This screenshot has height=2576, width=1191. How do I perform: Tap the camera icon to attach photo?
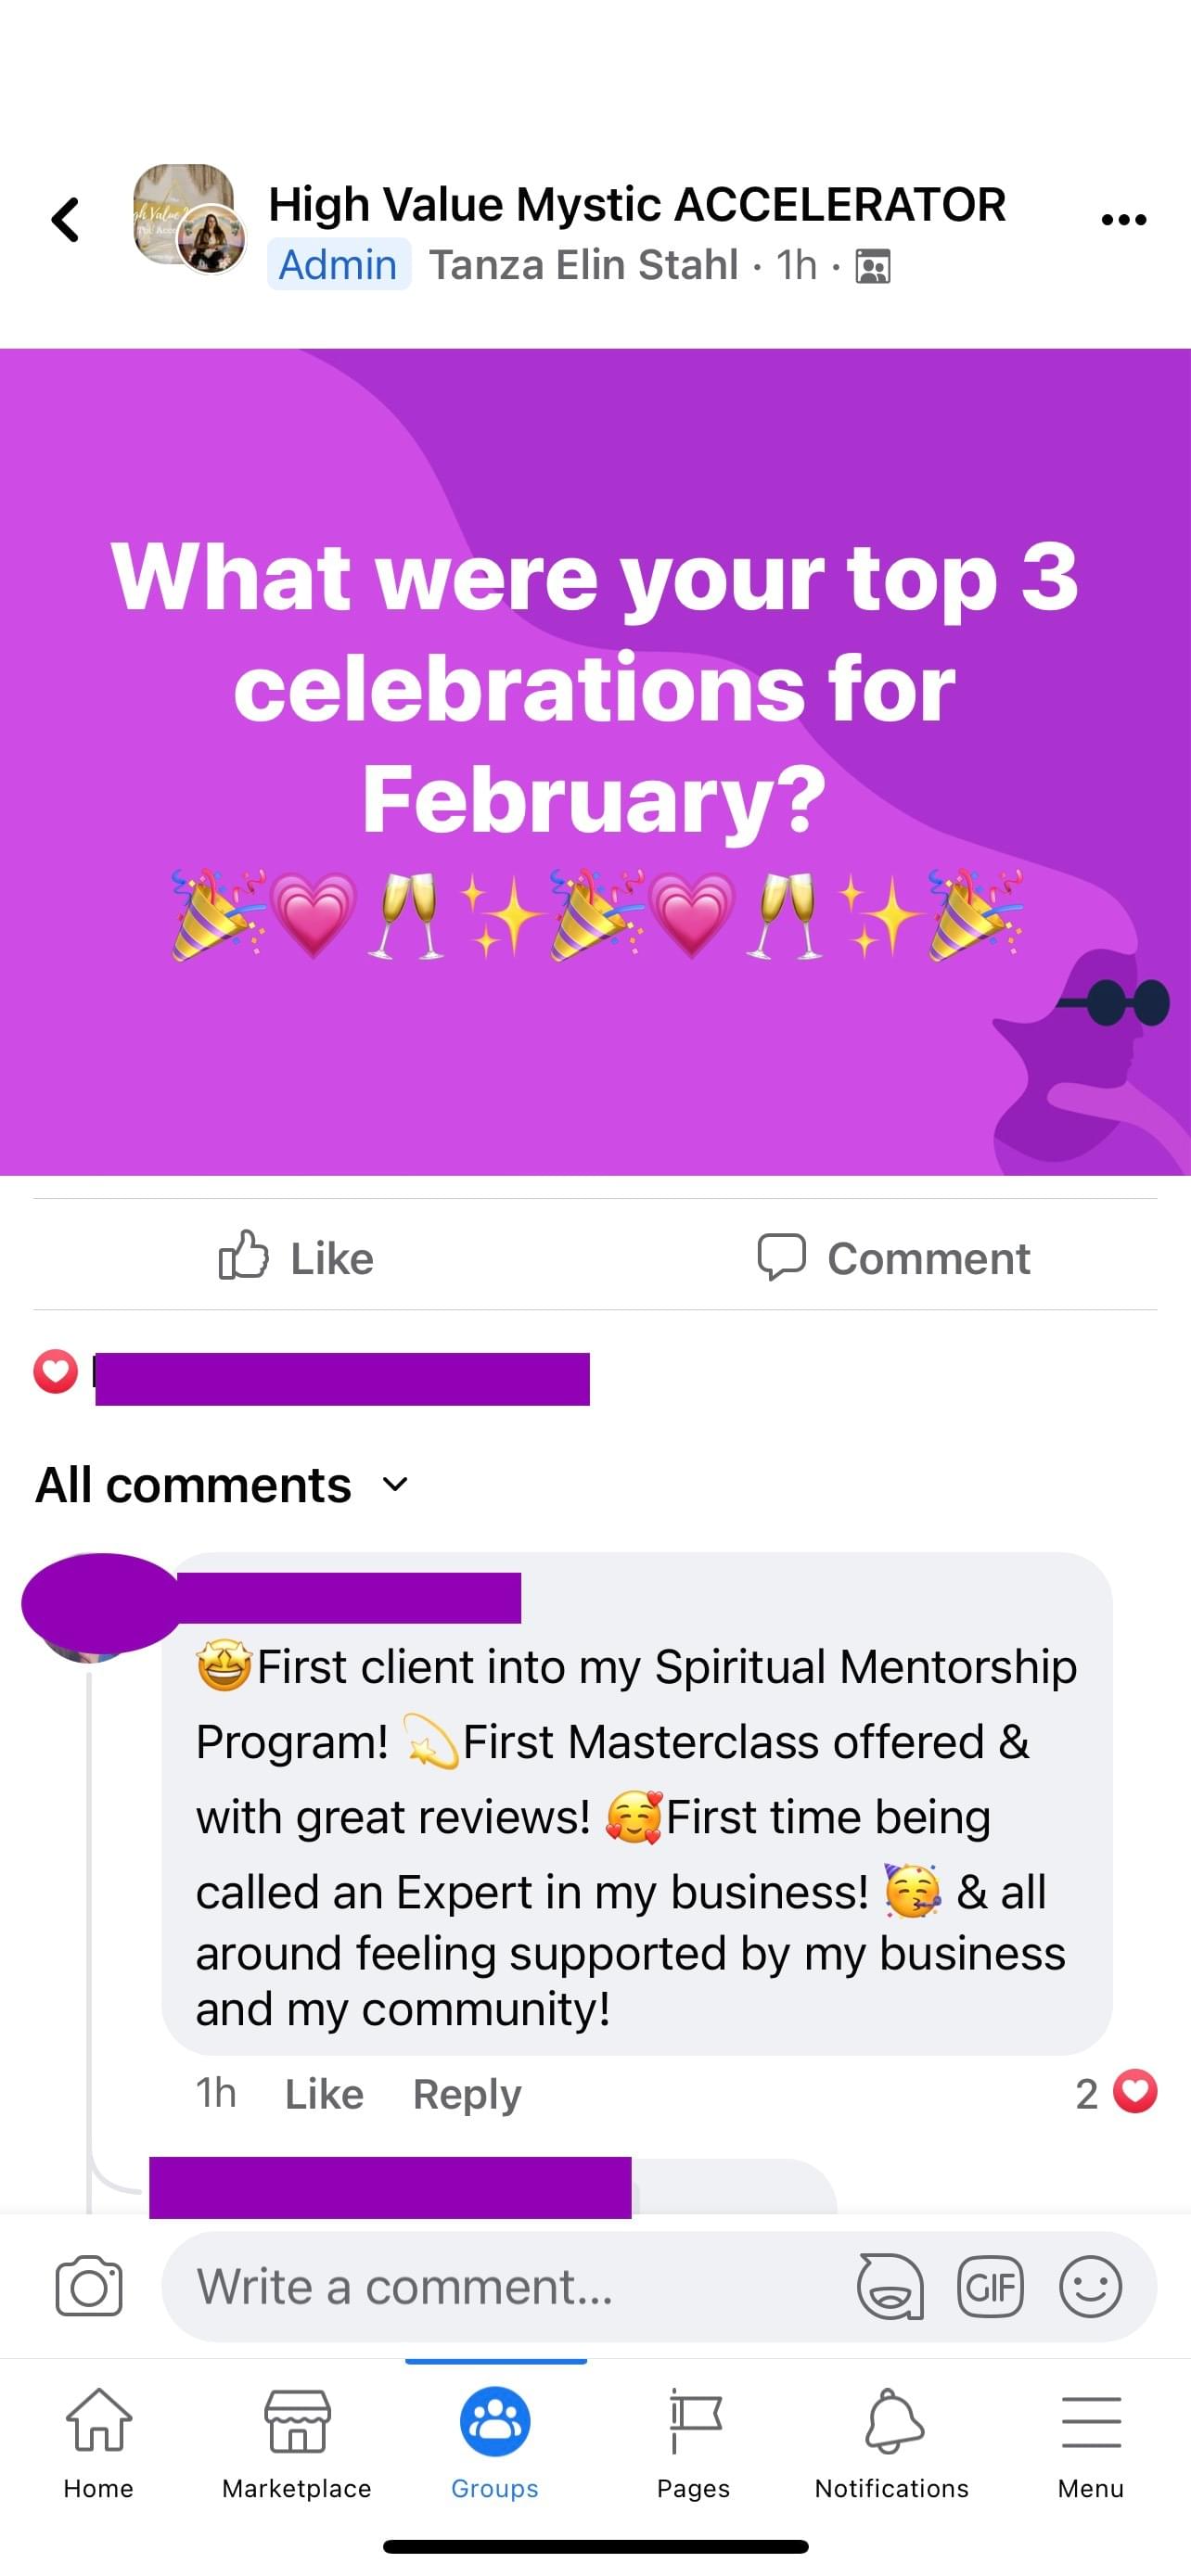pyautogui.click(x=89, y=2286)
